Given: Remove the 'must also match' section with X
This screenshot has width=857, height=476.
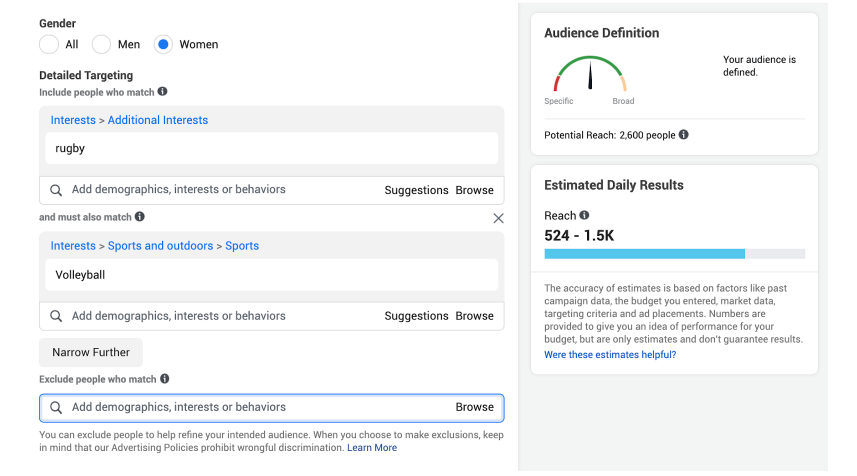Looking at the screenshot, I should [x=498, y=218].
